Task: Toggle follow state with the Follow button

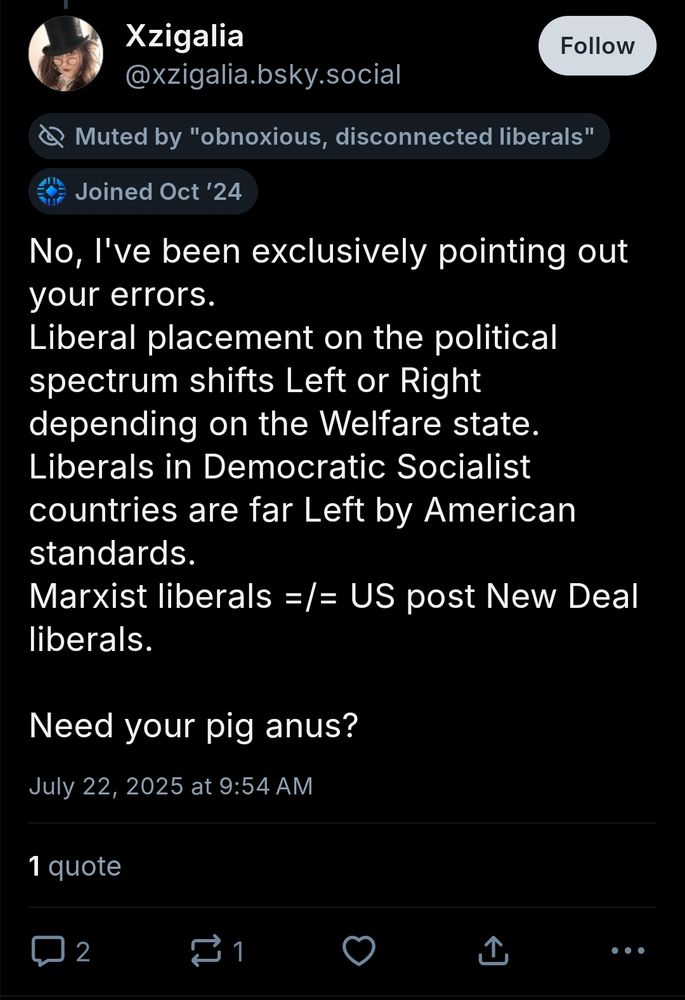Action: [x=597, y=45]
